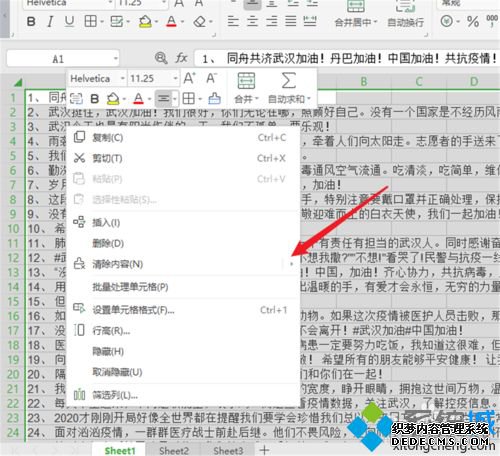500x456 pixels.
Task: Open the A1 name box dropdown
Action: [x=115, y=59]
